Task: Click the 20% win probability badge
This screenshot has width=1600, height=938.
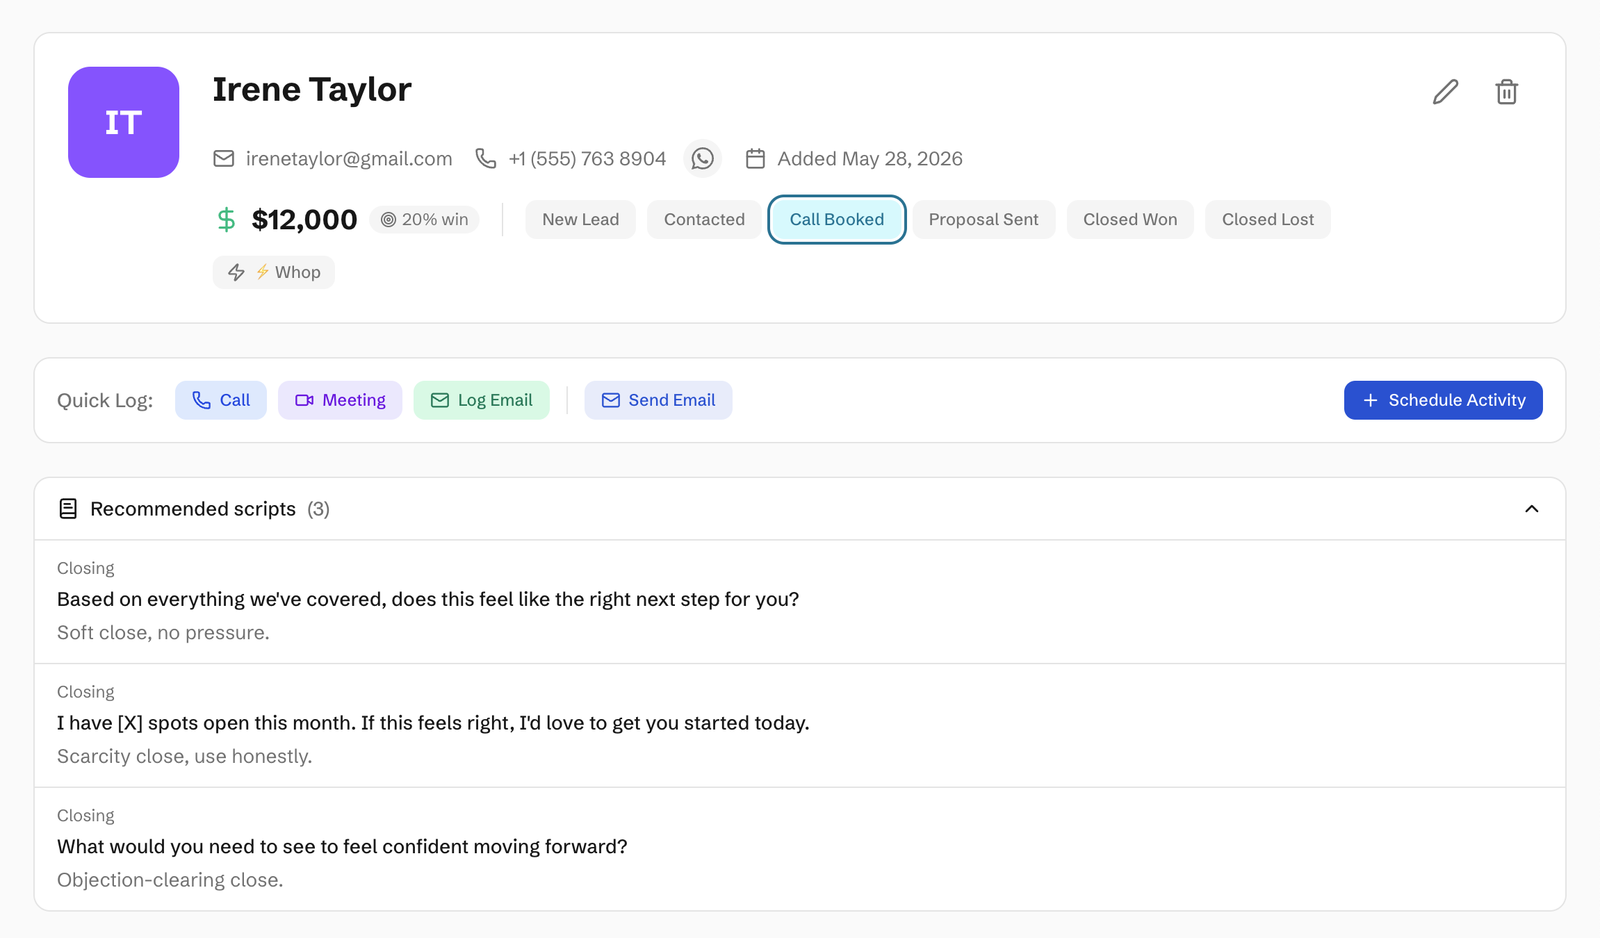Action: [424, 220]
